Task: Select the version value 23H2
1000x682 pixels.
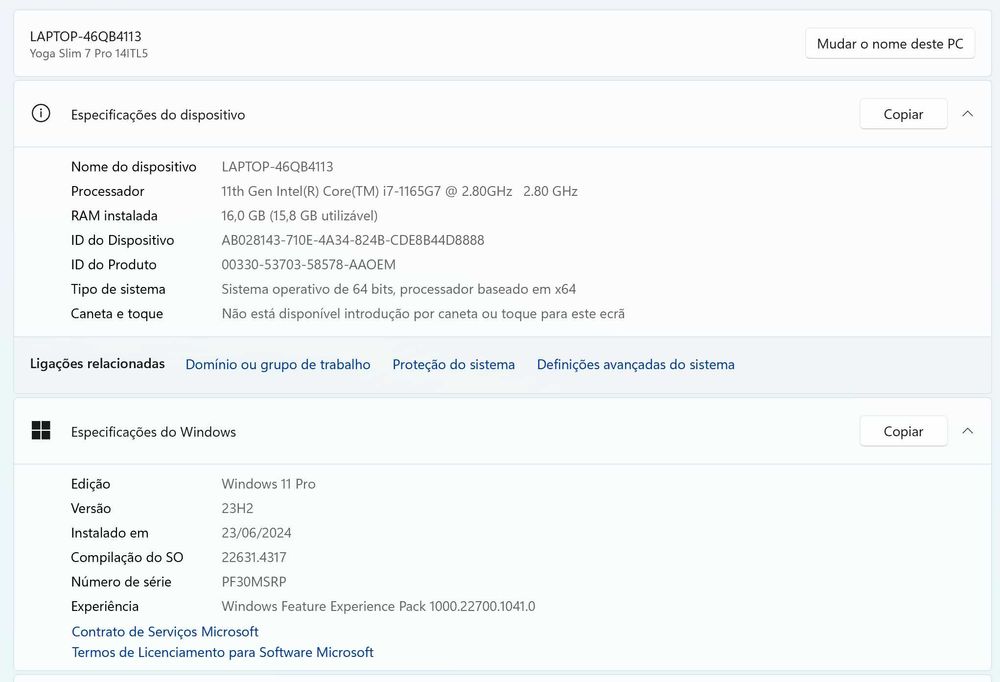Action: click(x=237, y=508)
